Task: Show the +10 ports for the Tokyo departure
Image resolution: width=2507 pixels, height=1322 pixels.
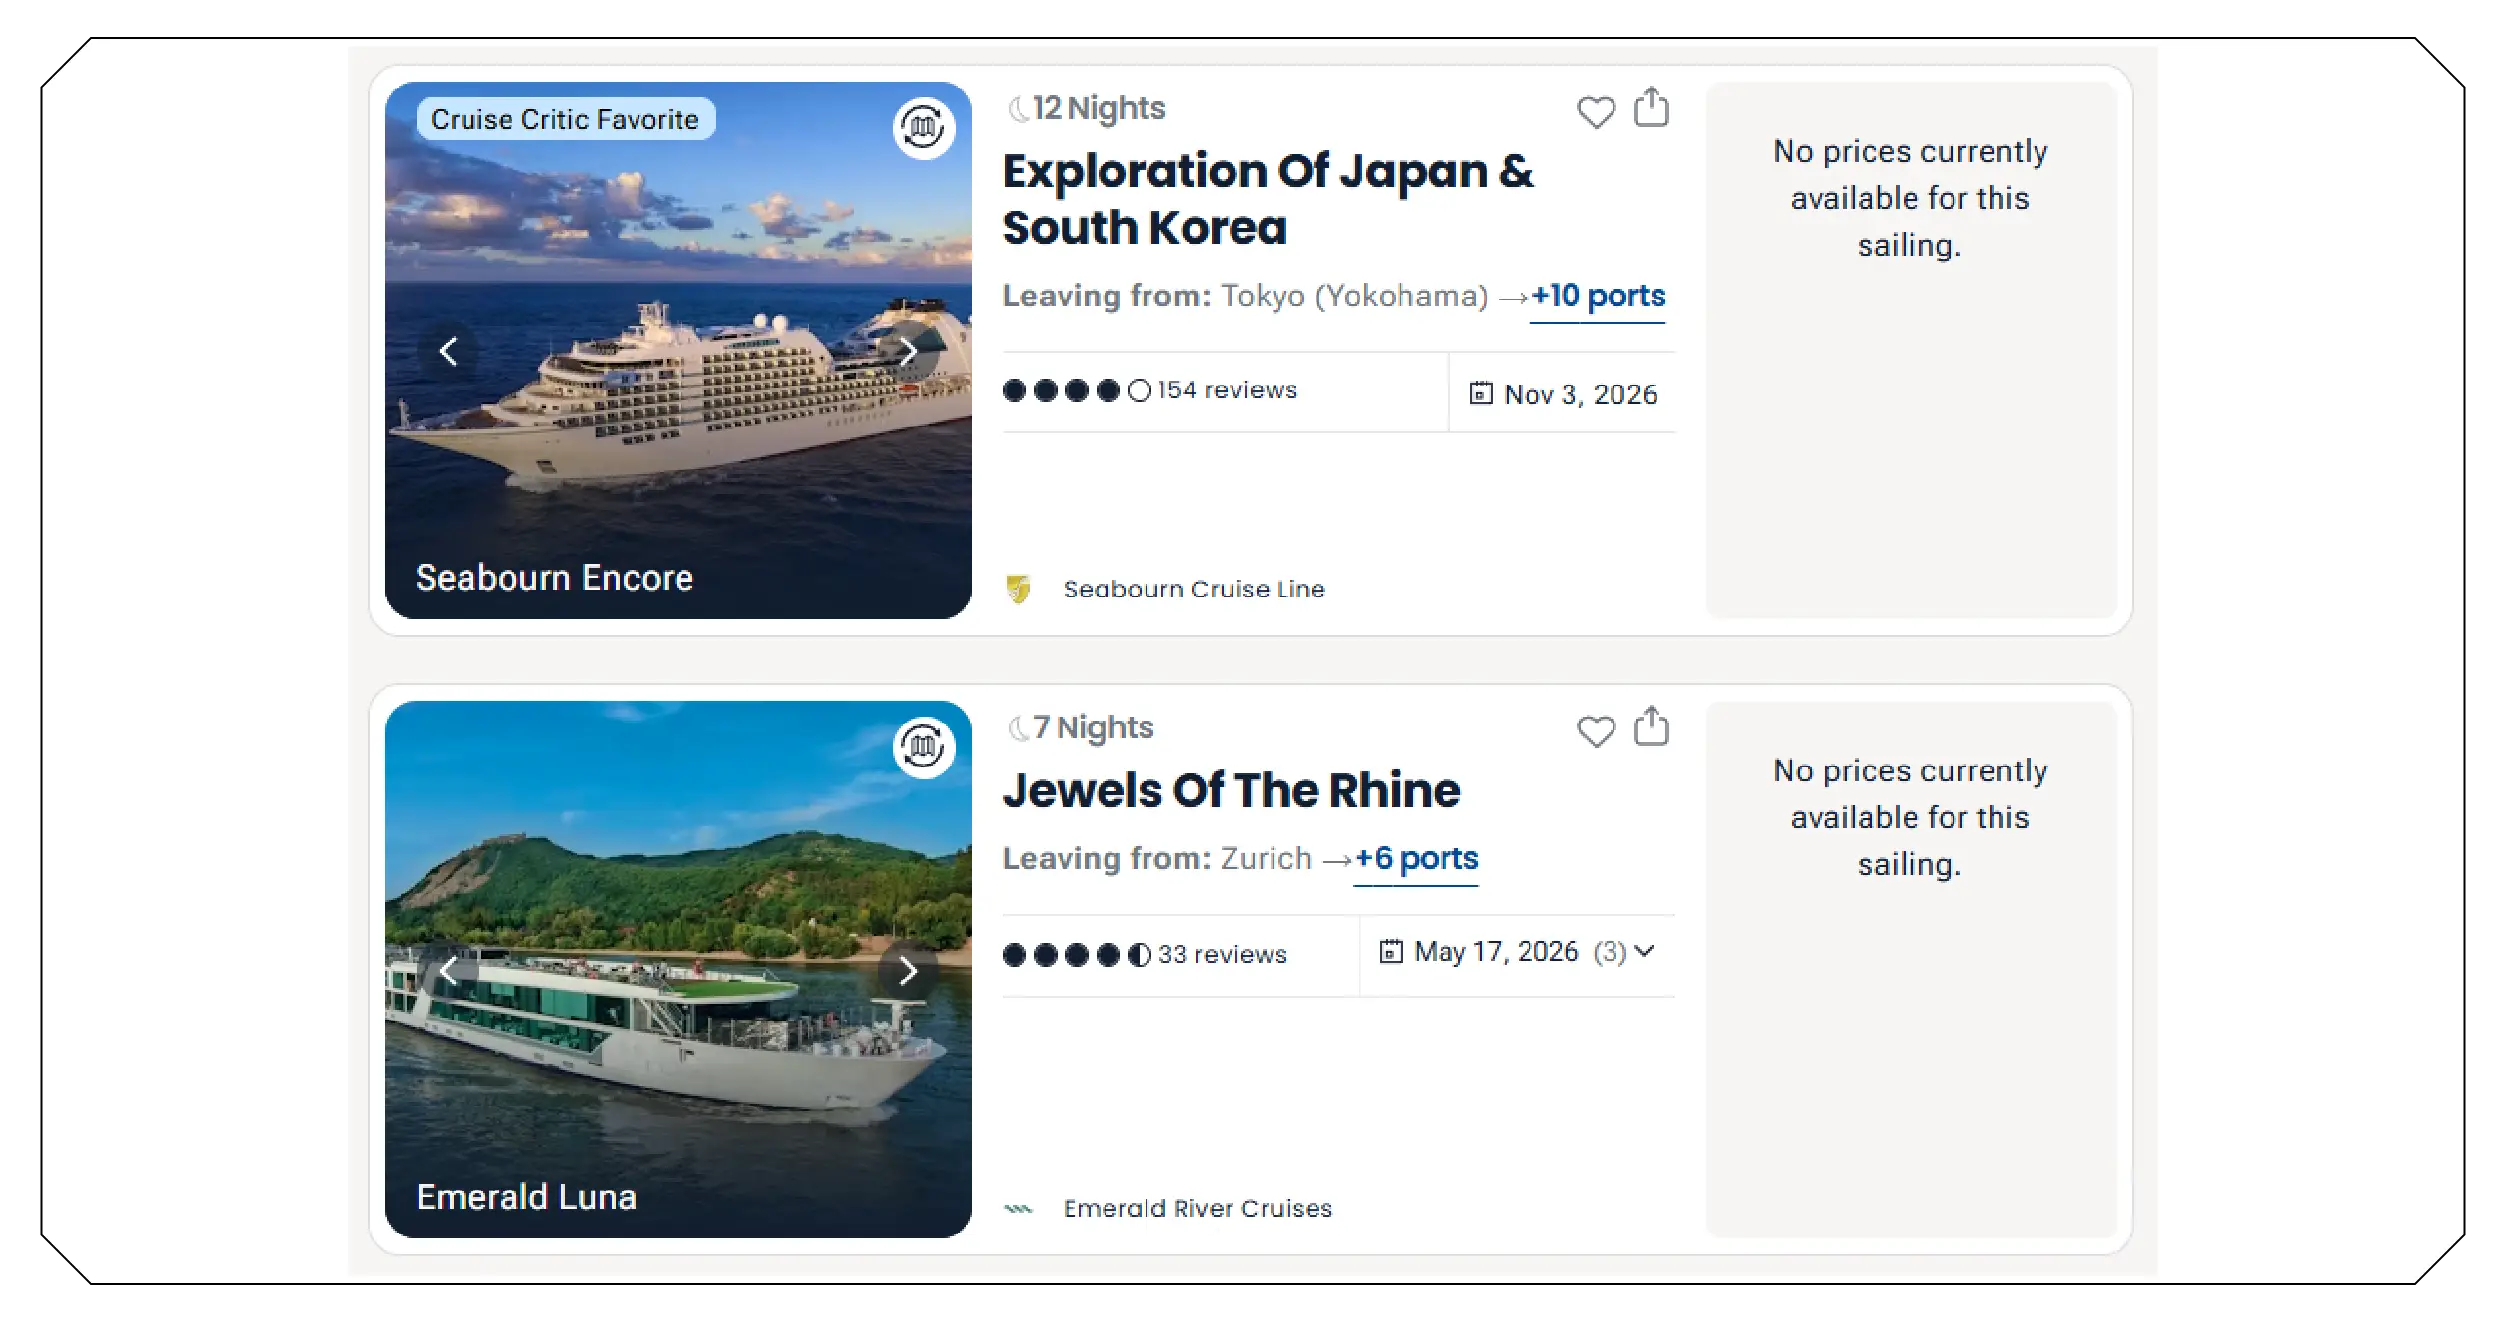Action: point(1596,296)
